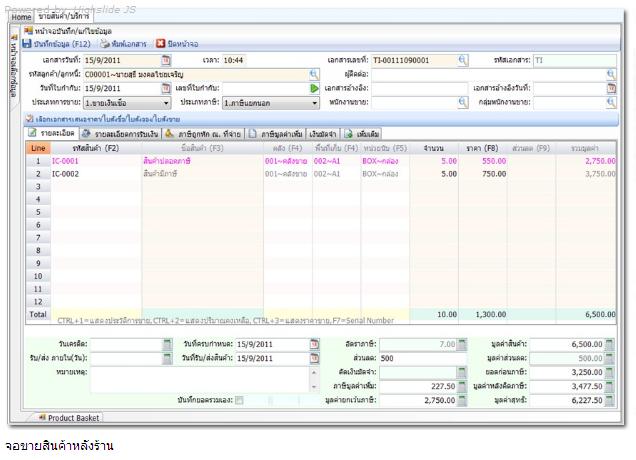
Task: Click the red close-screen icon in toolbar
Action: tap(160, 43)
